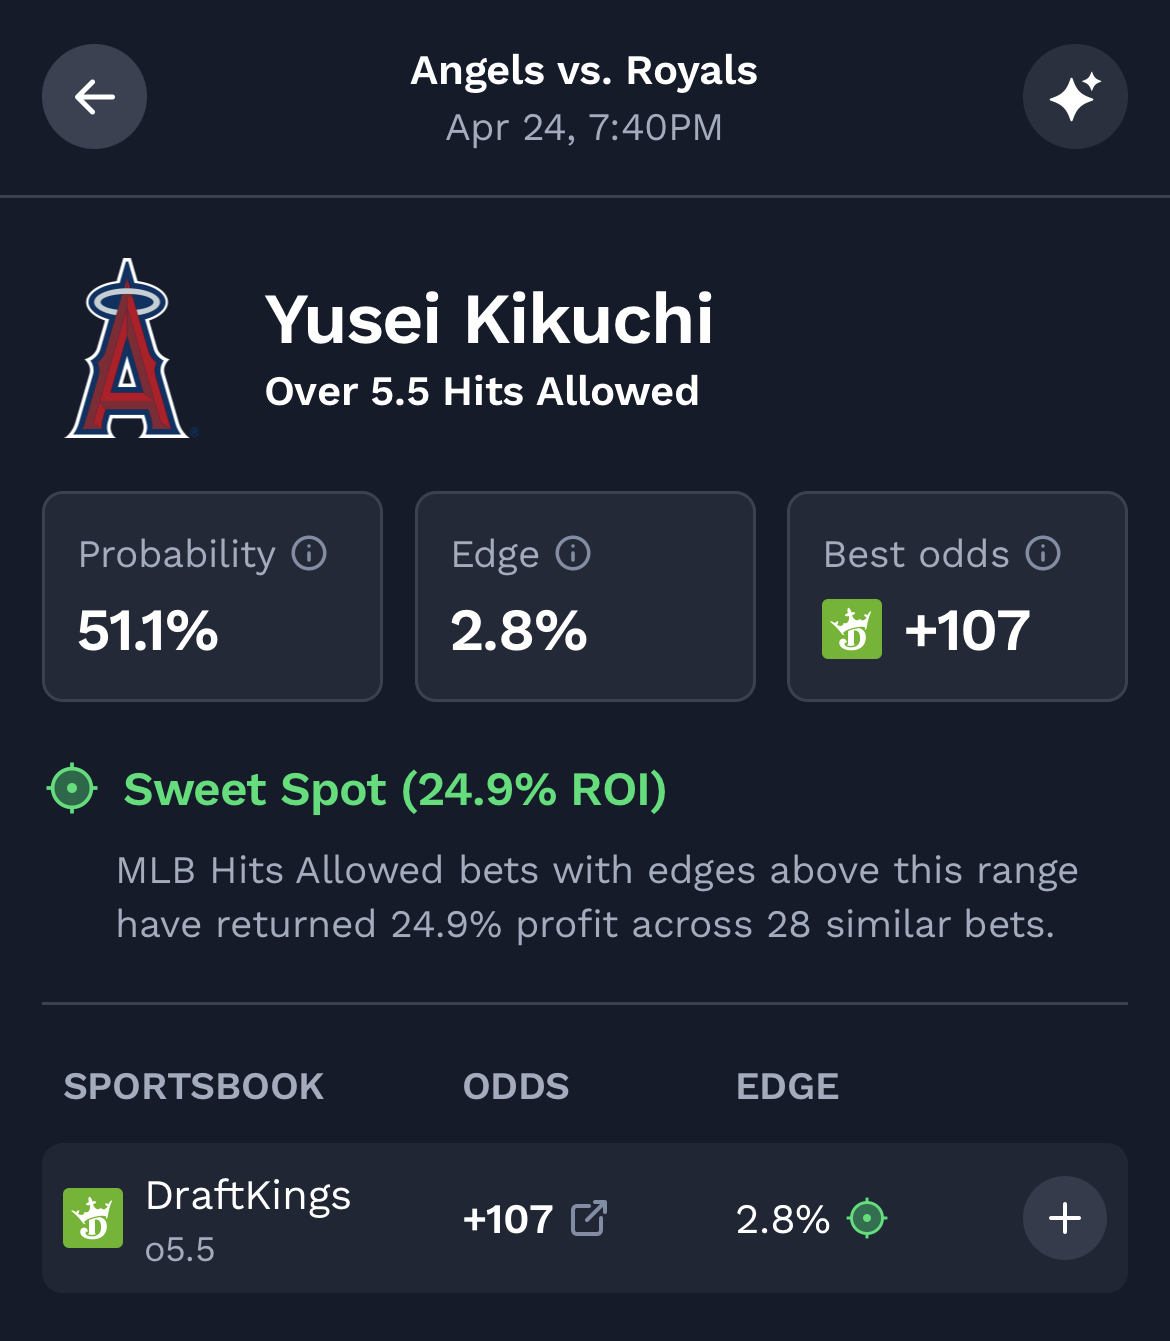Add DraftKings bet with plus button
1170x1341 pixels.
point(1064,1218)
